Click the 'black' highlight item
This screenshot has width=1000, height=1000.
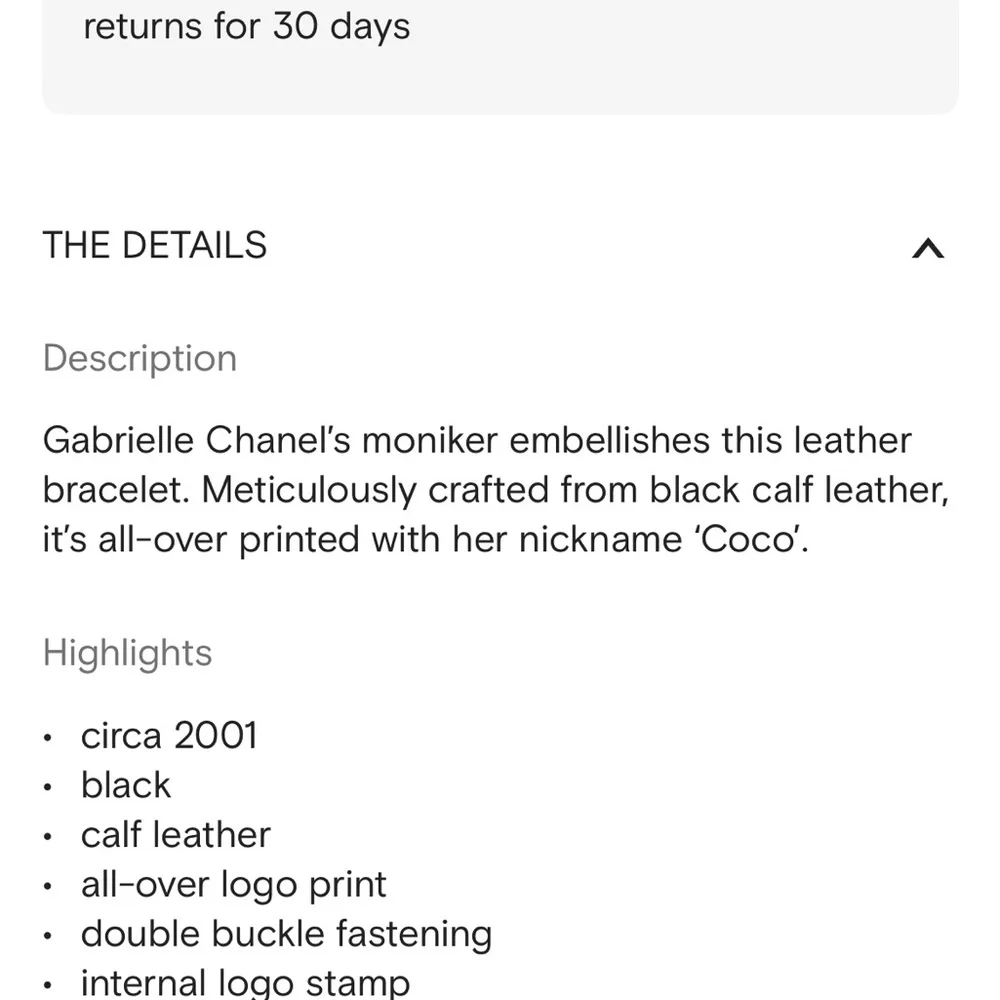click(x=126, y=785)
